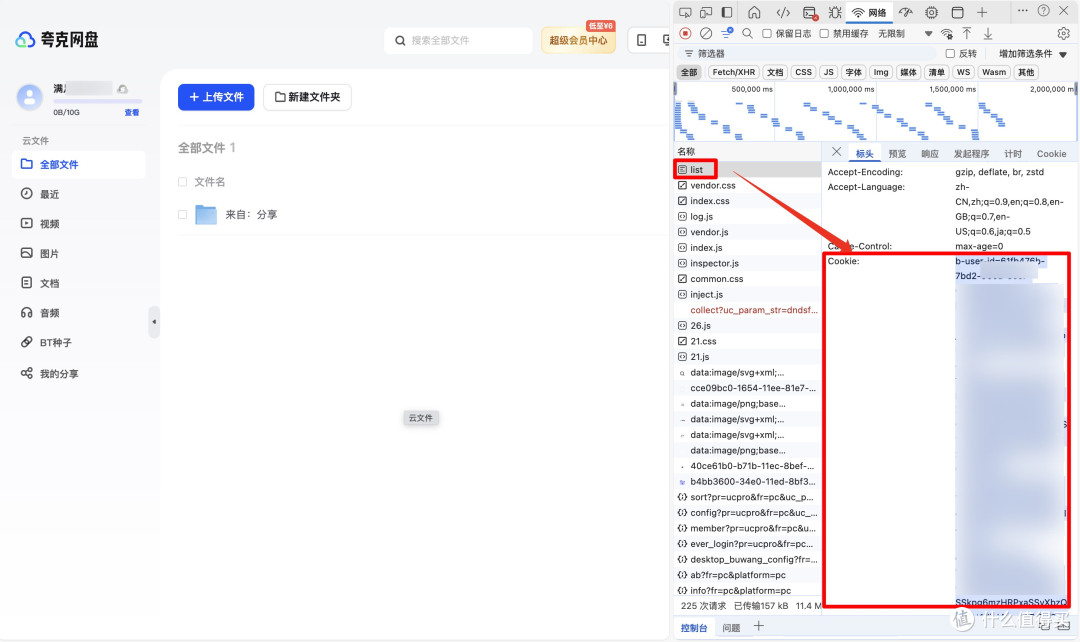Filter requests by Fetch/XHR
This screenshot has height=642, width=1080.
pos(734,72)
